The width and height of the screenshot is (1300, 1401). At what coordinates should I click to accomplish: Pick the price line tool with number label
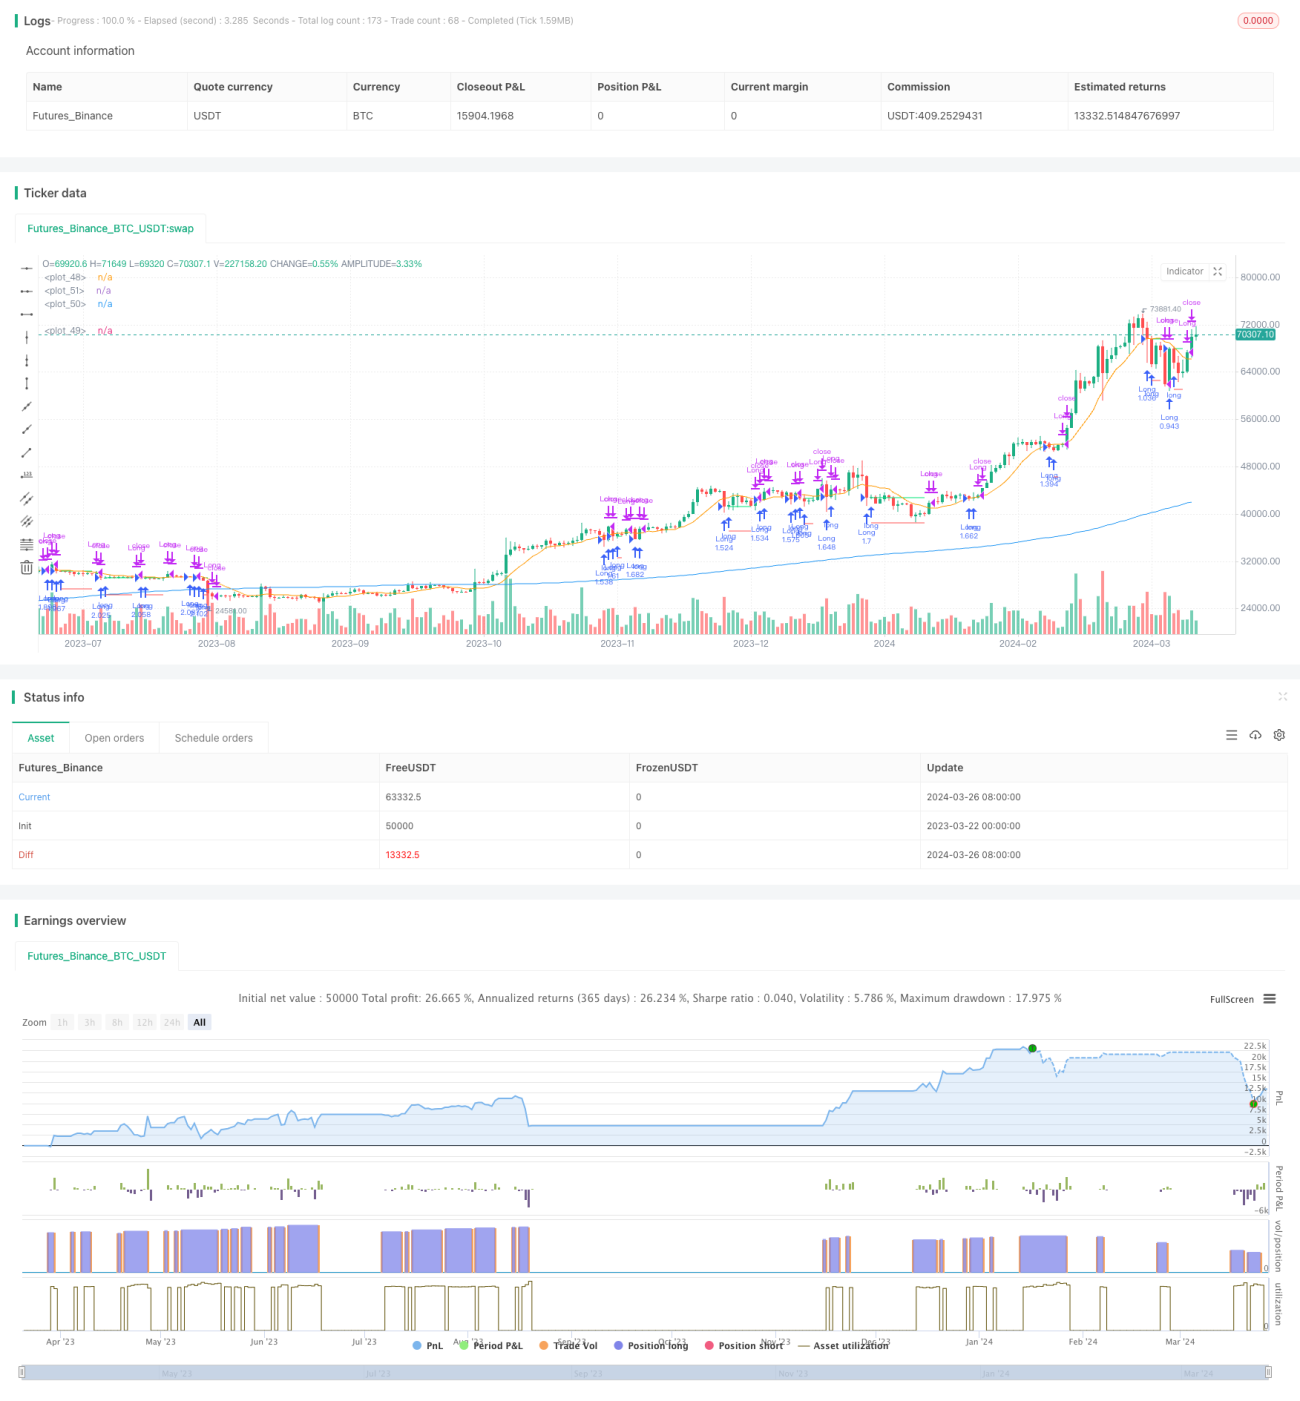pyautogui.click(x=26, y=475)
